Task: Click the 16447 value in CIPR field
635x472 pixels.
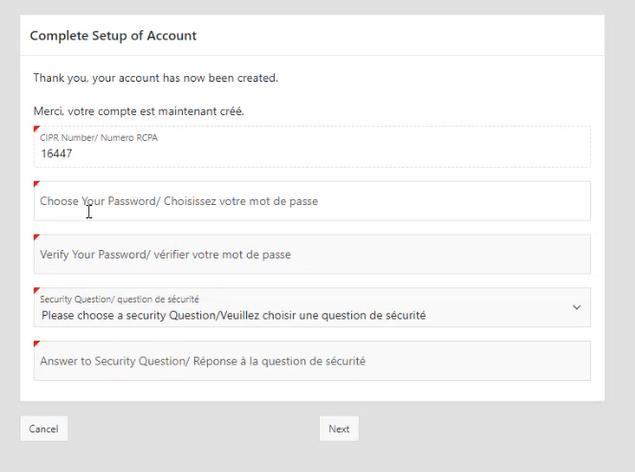Action: click(x=56, y=154)
